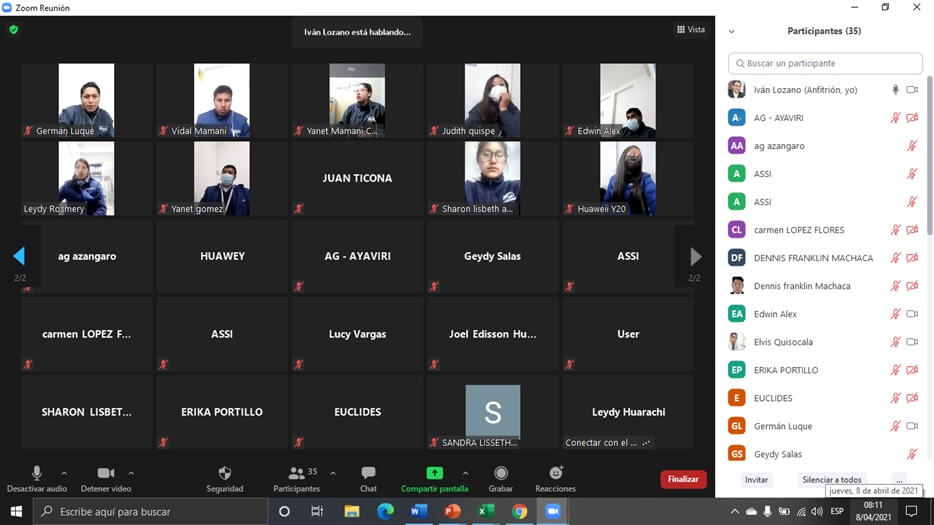The width and height of the screenshot is (934, 525).
Task: Open the Seguridad shield icon
Action: [x=224, y=473]
